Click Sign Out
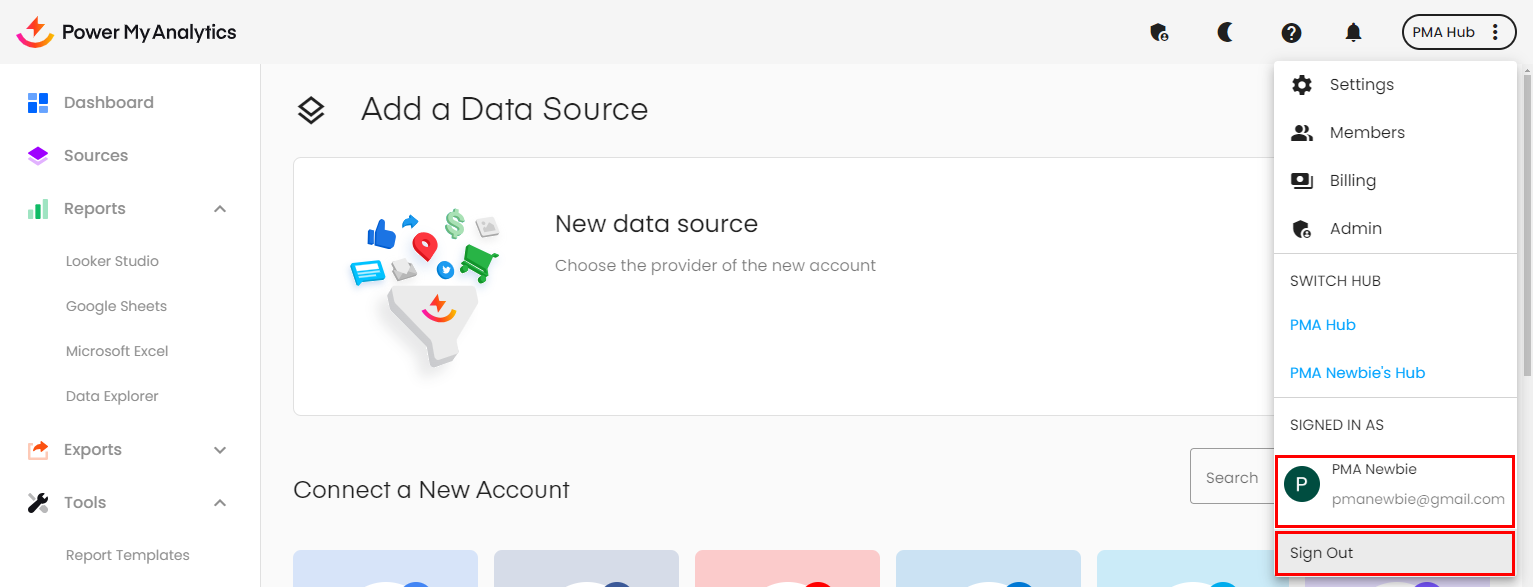1533x587 pixels. (x=1321, y=553)
